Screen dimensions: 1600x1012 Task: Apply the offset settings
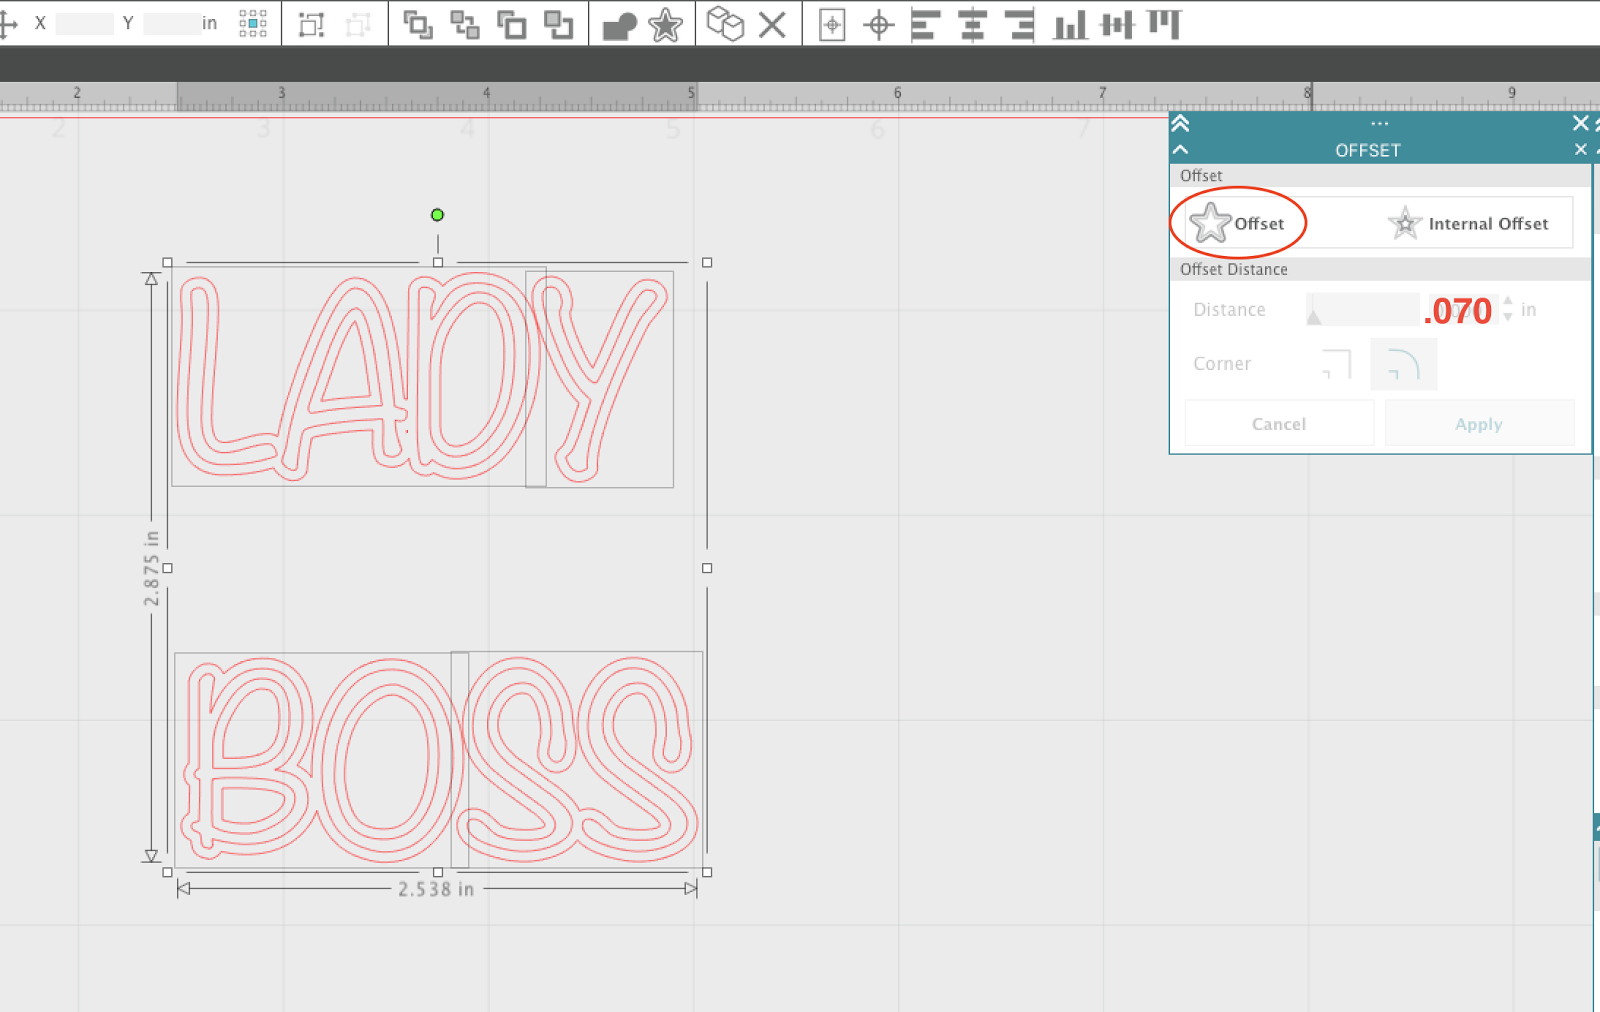[1478, 423]
